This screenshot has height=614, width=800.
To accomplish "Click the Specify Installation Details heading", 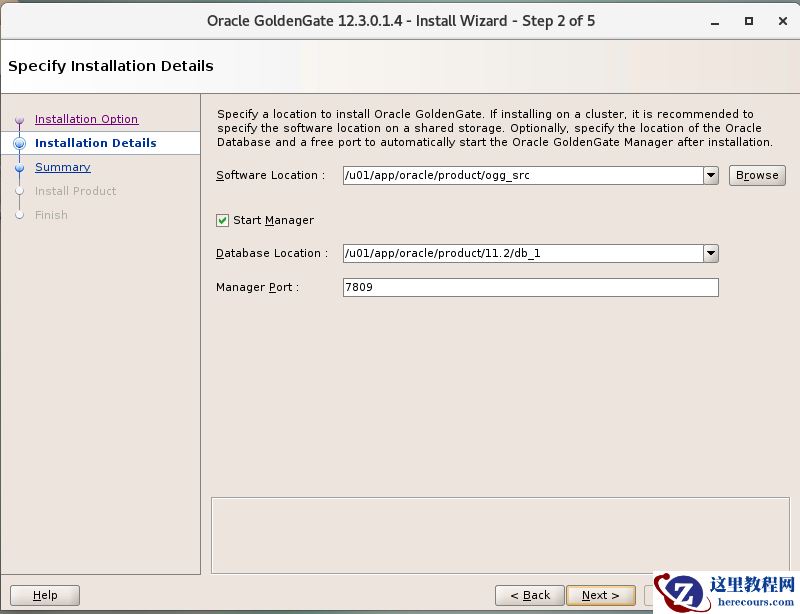I will pyautogui.click(x=111, y=66).
